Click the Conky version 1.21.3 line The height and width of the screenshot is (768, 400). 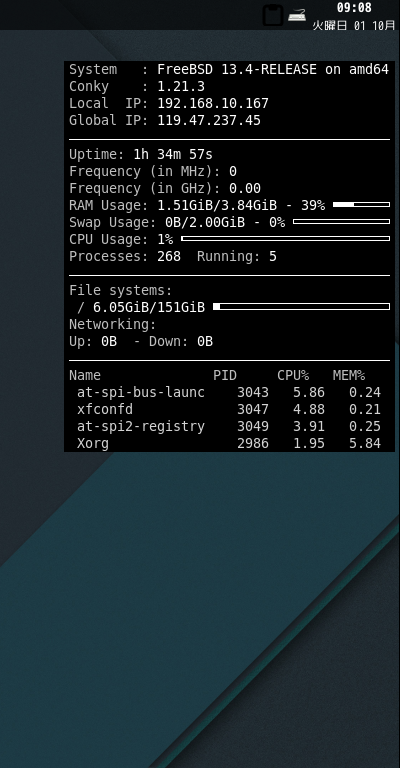[x=137, y=86]
